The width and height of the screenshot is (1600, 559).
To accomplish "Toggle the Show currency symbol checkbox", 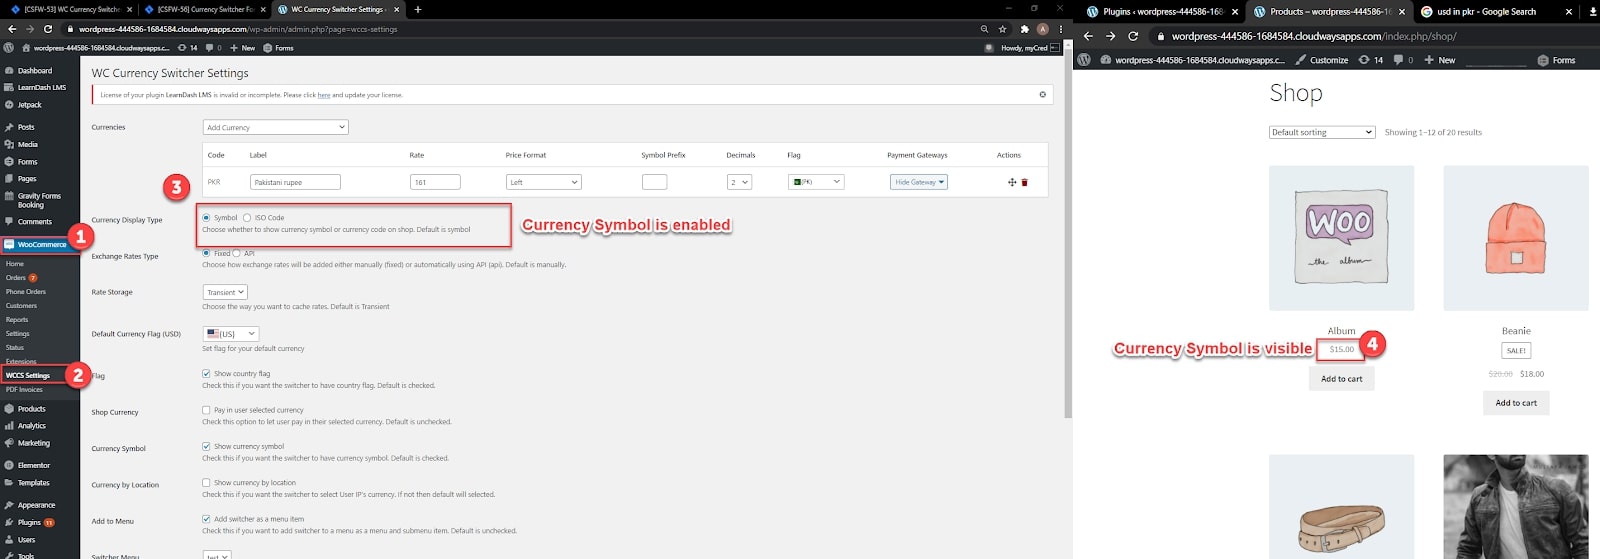I will click(x=206, y=446).
